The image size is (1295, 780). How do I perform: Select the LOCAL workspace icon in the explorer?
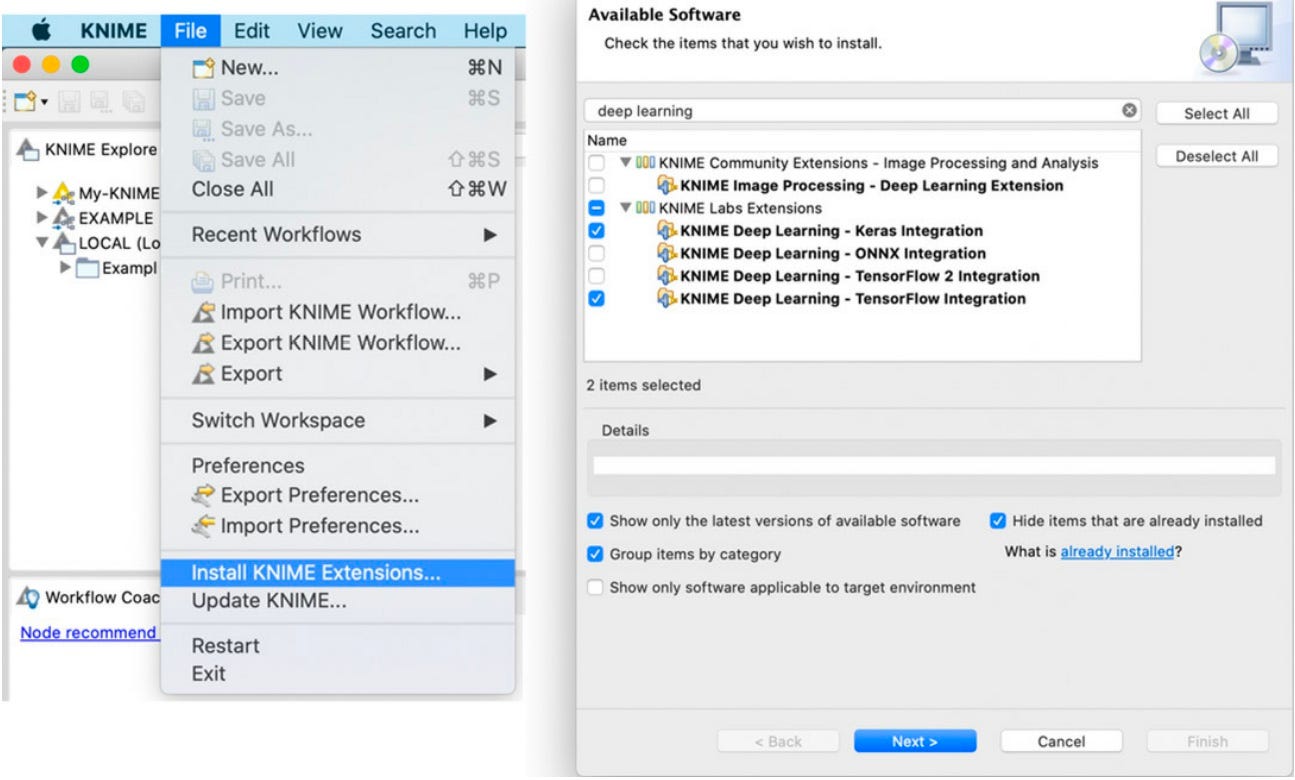(64, 243)
